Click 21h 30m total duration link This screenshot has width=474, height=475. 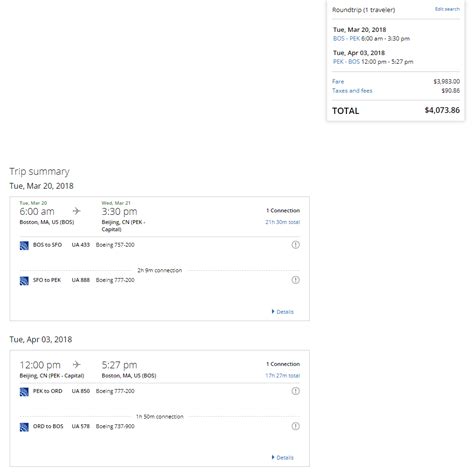pos(283,222)
